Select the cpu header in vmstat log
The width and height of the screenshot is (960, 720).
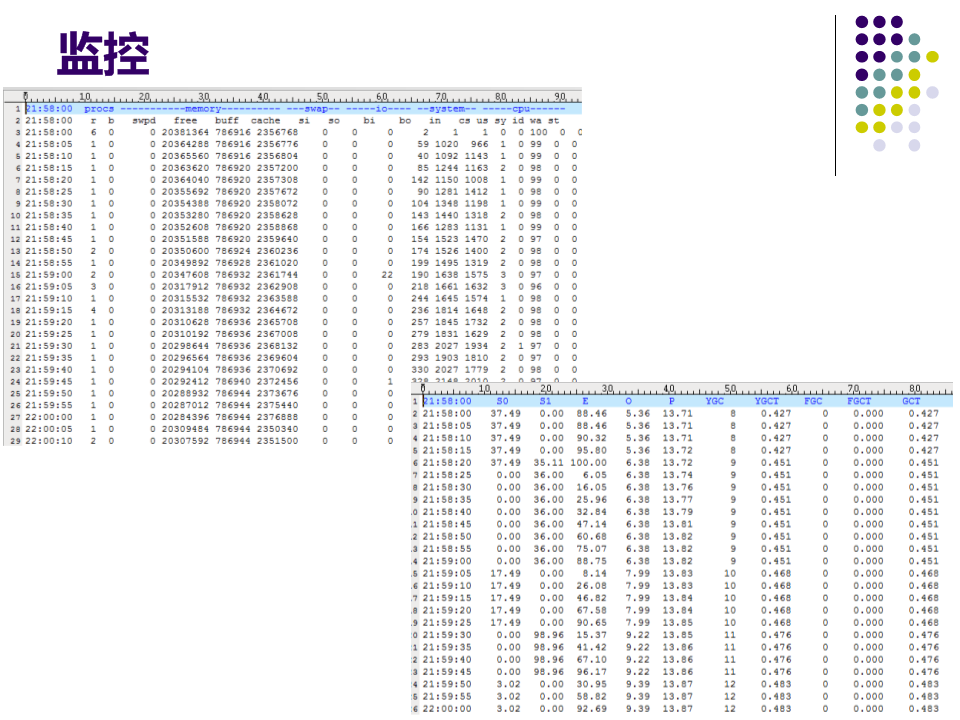pos(523,109)
